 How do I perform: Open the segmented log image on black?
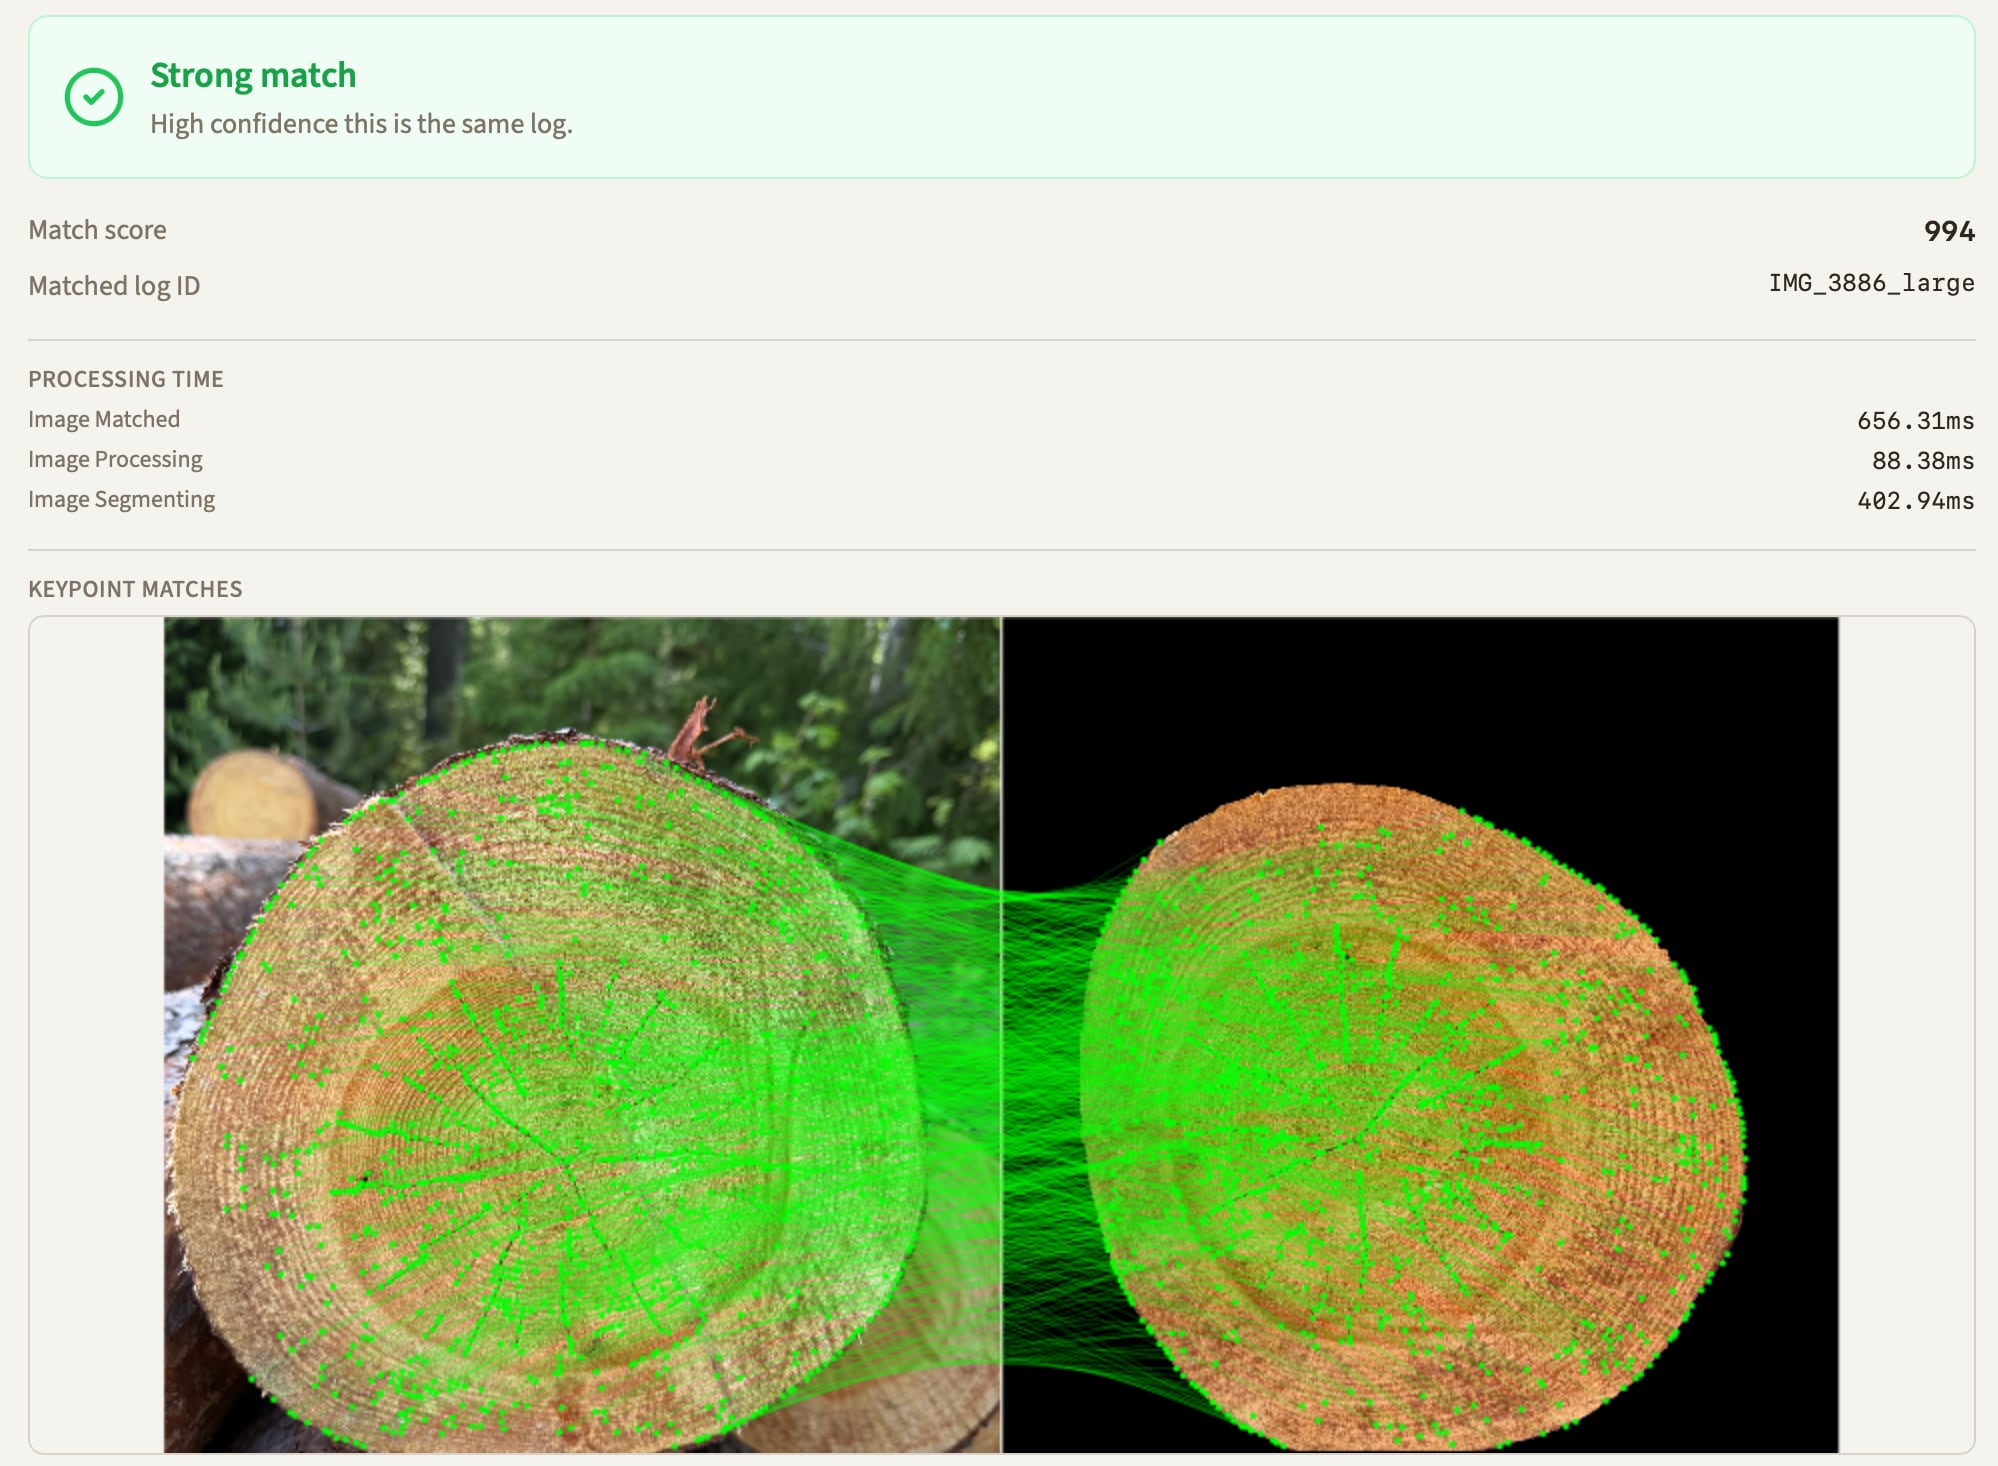1420,1035
